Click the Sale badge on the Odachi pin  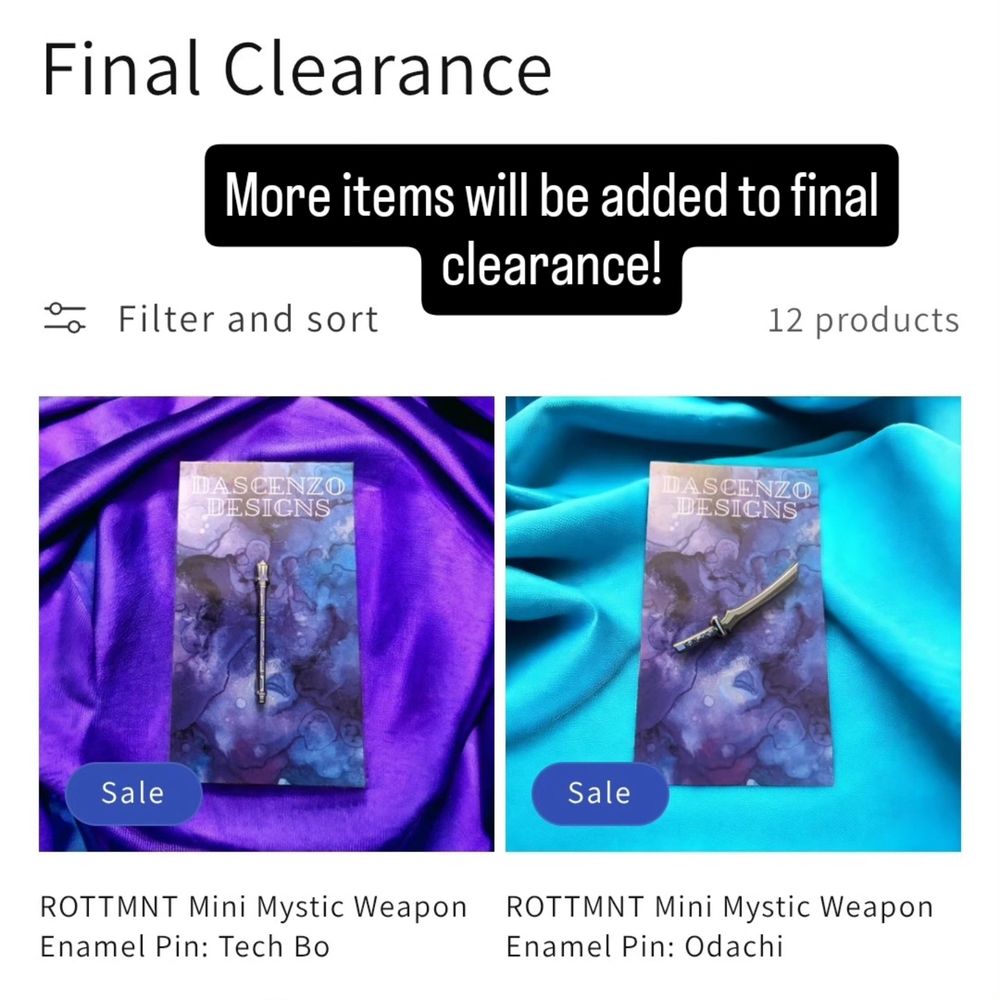pos(600,793)
